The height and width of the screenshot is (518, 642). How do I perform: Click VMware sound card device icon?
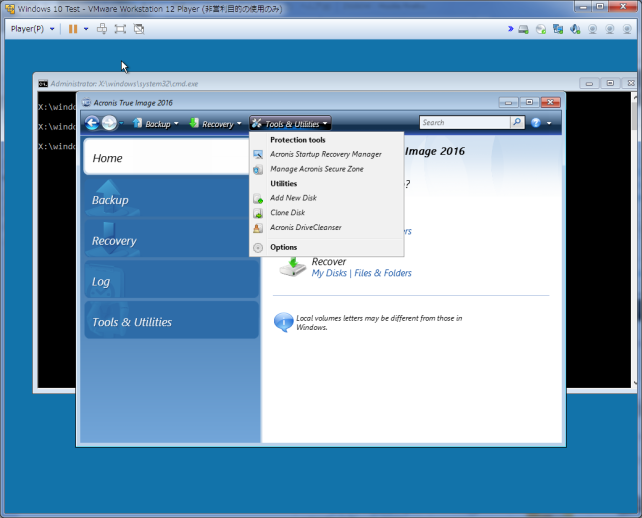575,29
